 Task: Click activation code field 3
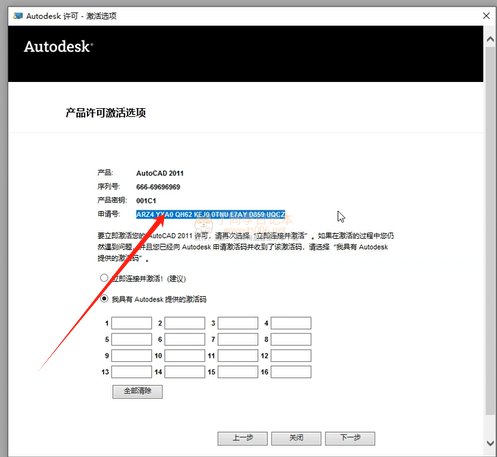click(238, 323)
